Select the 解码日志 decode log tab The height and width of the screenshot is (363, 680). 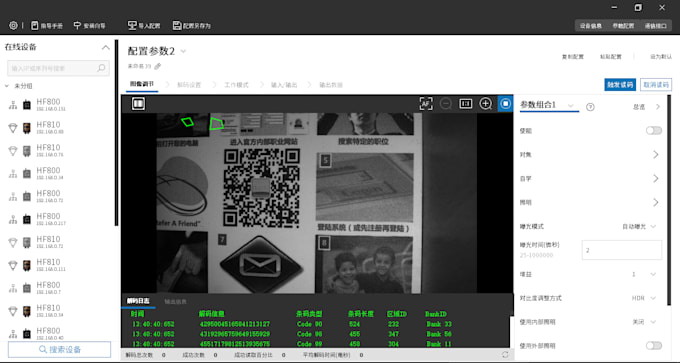tap(138, 301)
